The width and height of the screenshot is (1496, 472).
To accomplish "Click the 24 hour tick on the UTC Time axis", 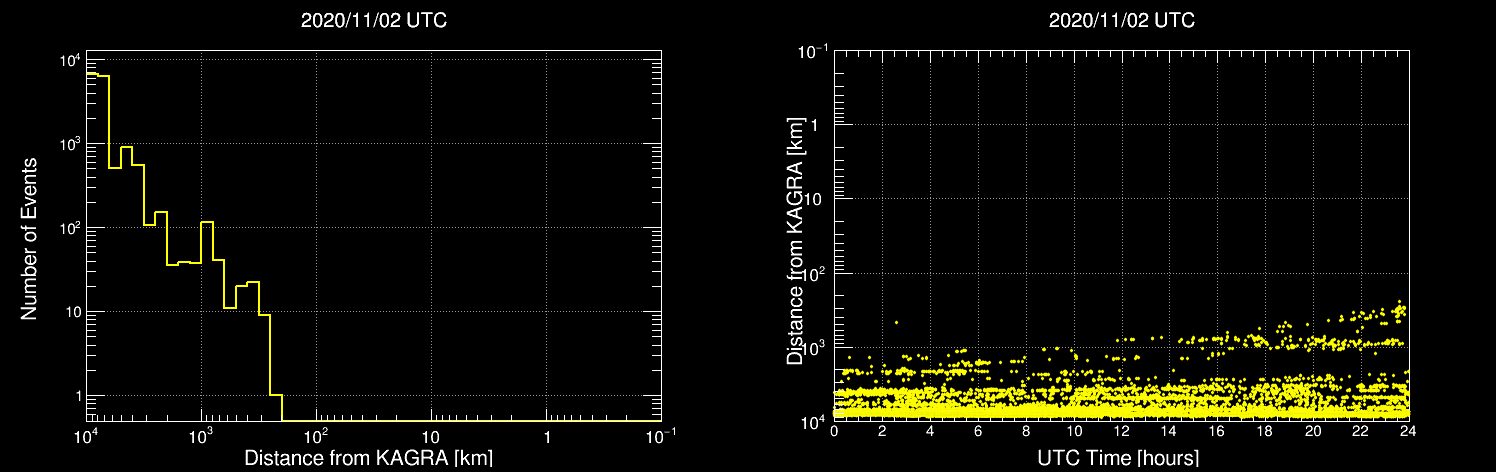I will point(1408,431).
